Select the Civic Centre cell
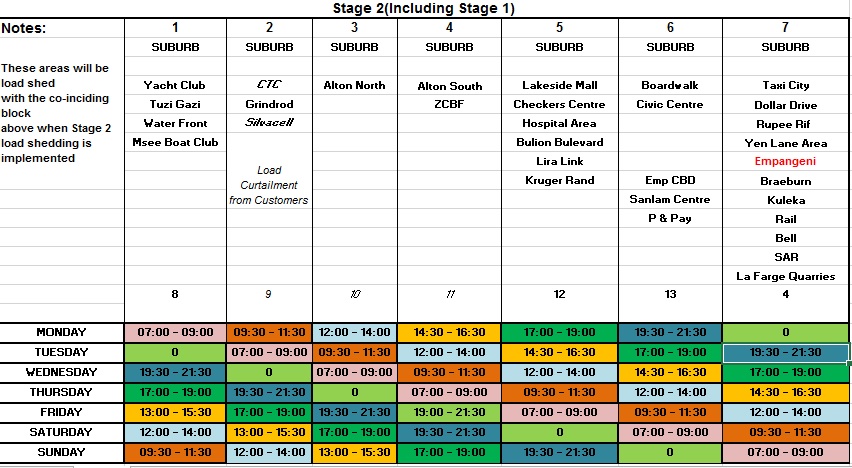This screenshot has width=852, height=468. coord(670,105)
